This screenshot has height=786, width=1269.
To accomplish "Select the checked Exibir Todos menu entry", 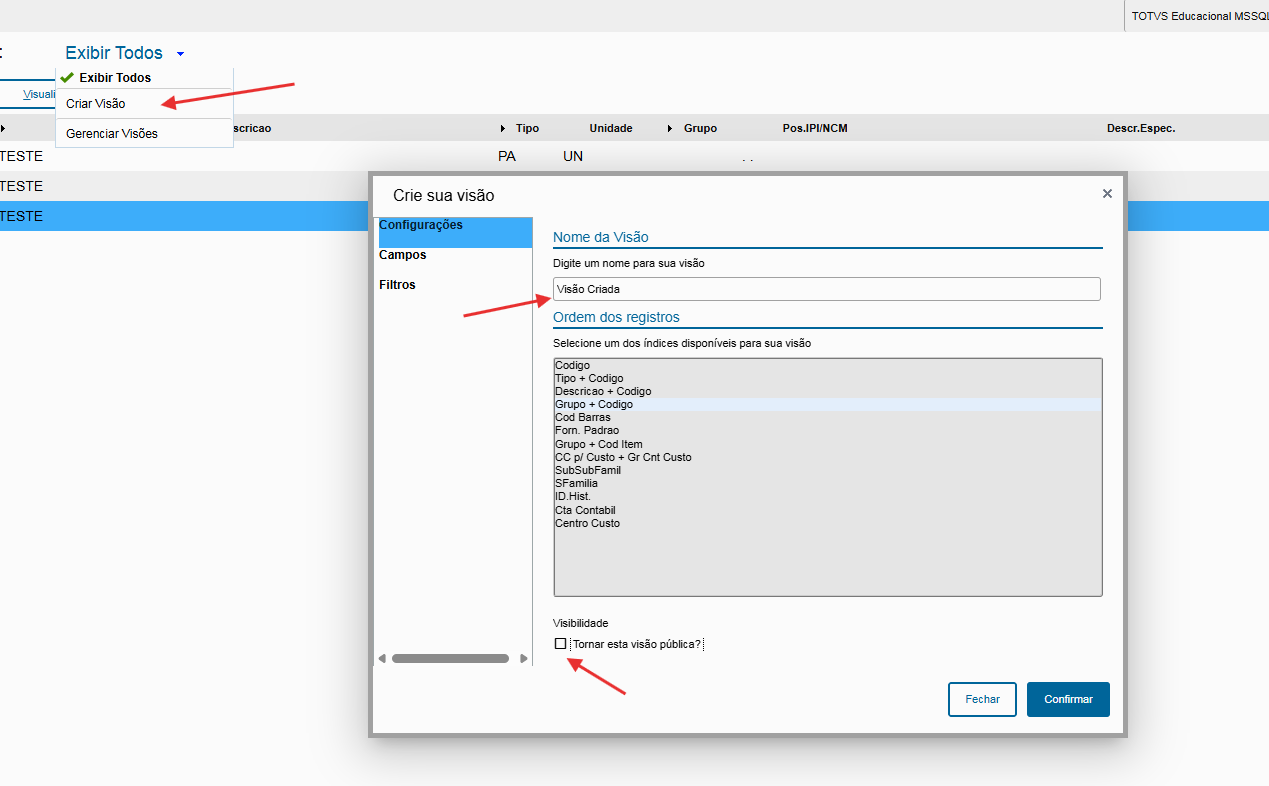I will tap(144, 78).
